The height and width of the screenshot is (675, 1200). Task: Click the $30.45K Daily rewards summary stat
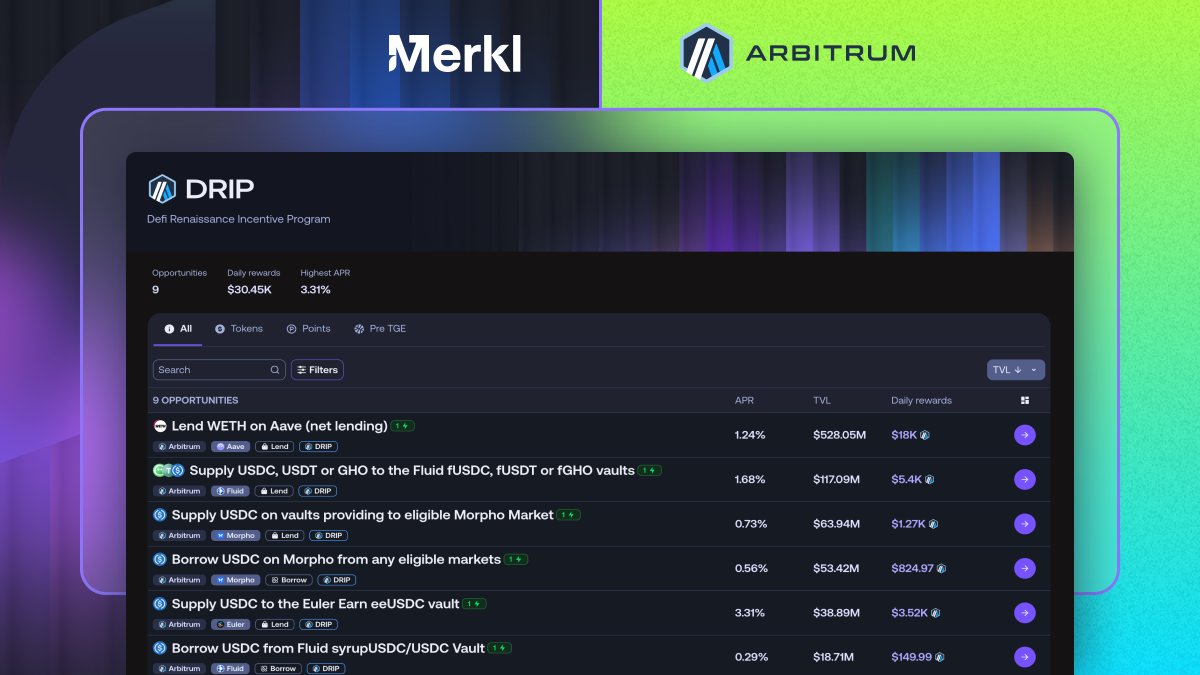tap(250, 290)
